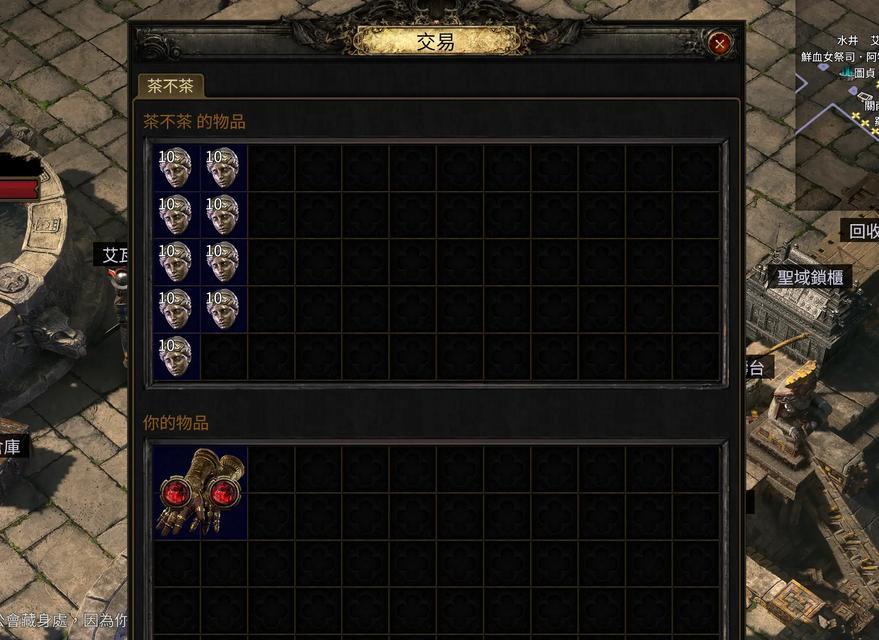879x640 pixels.
Task: Click the lone mask stack in fifth row
Action: point(176,356)
